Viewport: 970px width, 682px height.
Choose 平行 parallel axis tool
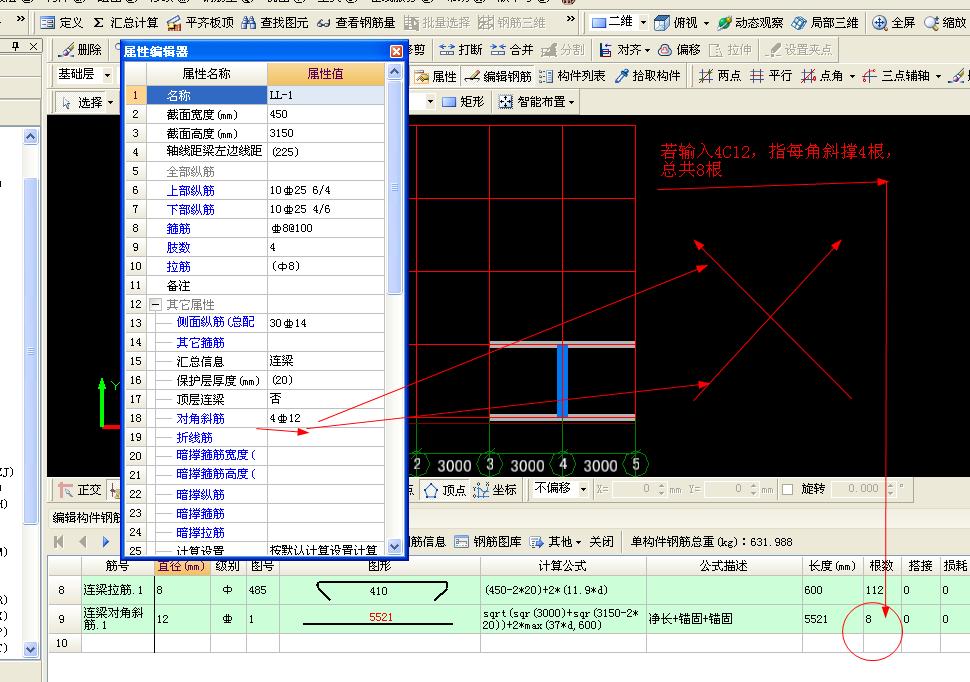770,76
